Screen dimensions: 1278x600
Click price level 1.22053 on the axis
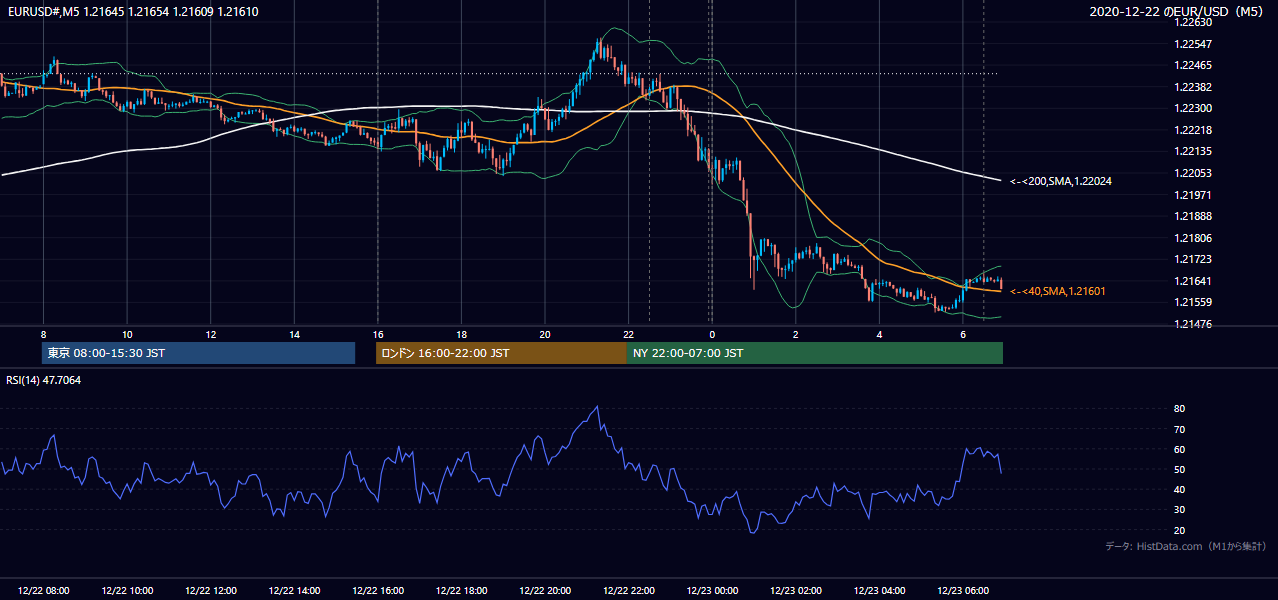click(x=1195, y=173)
